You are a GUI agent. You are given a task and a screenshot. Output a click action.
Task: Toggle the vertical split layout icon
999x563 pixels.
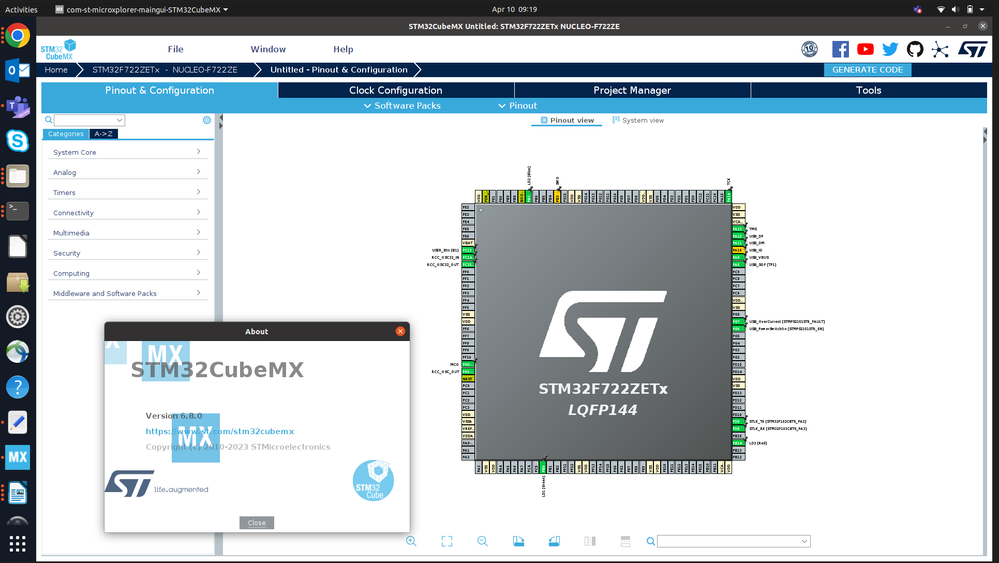(x=589, y=541)
